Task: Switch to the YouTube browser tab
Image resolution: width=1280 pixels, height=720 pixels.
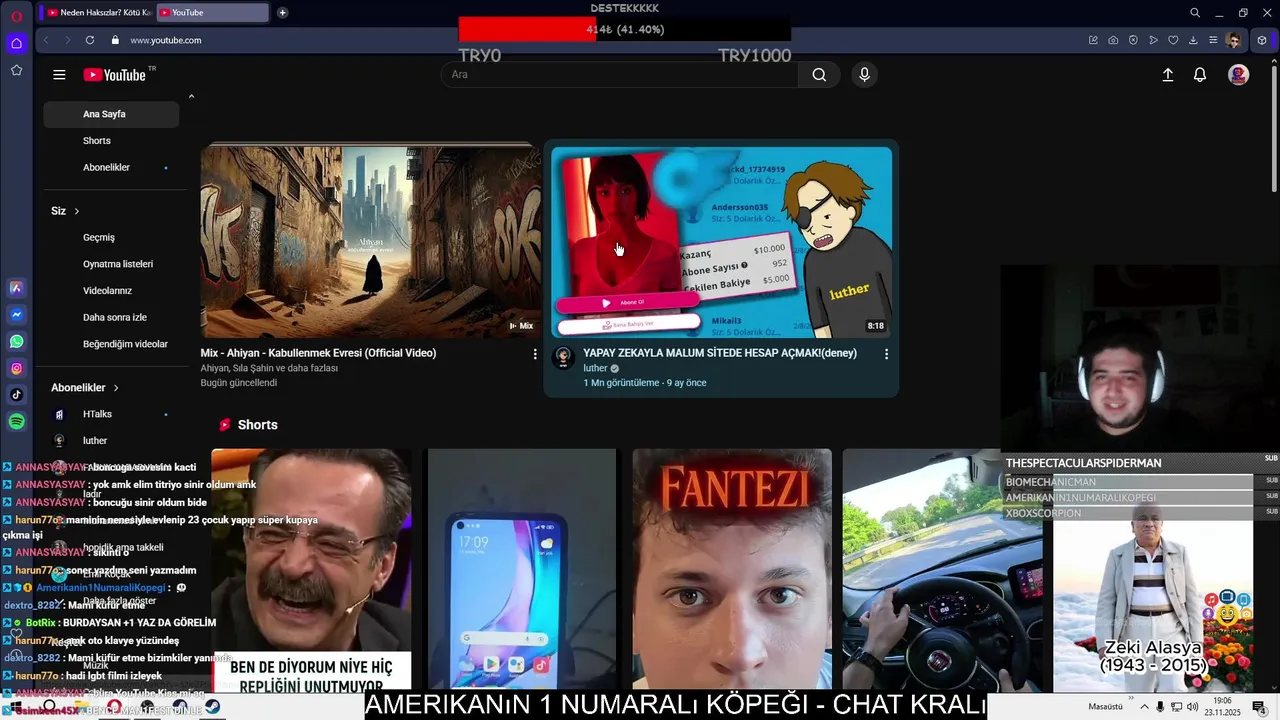Action: 213,13
